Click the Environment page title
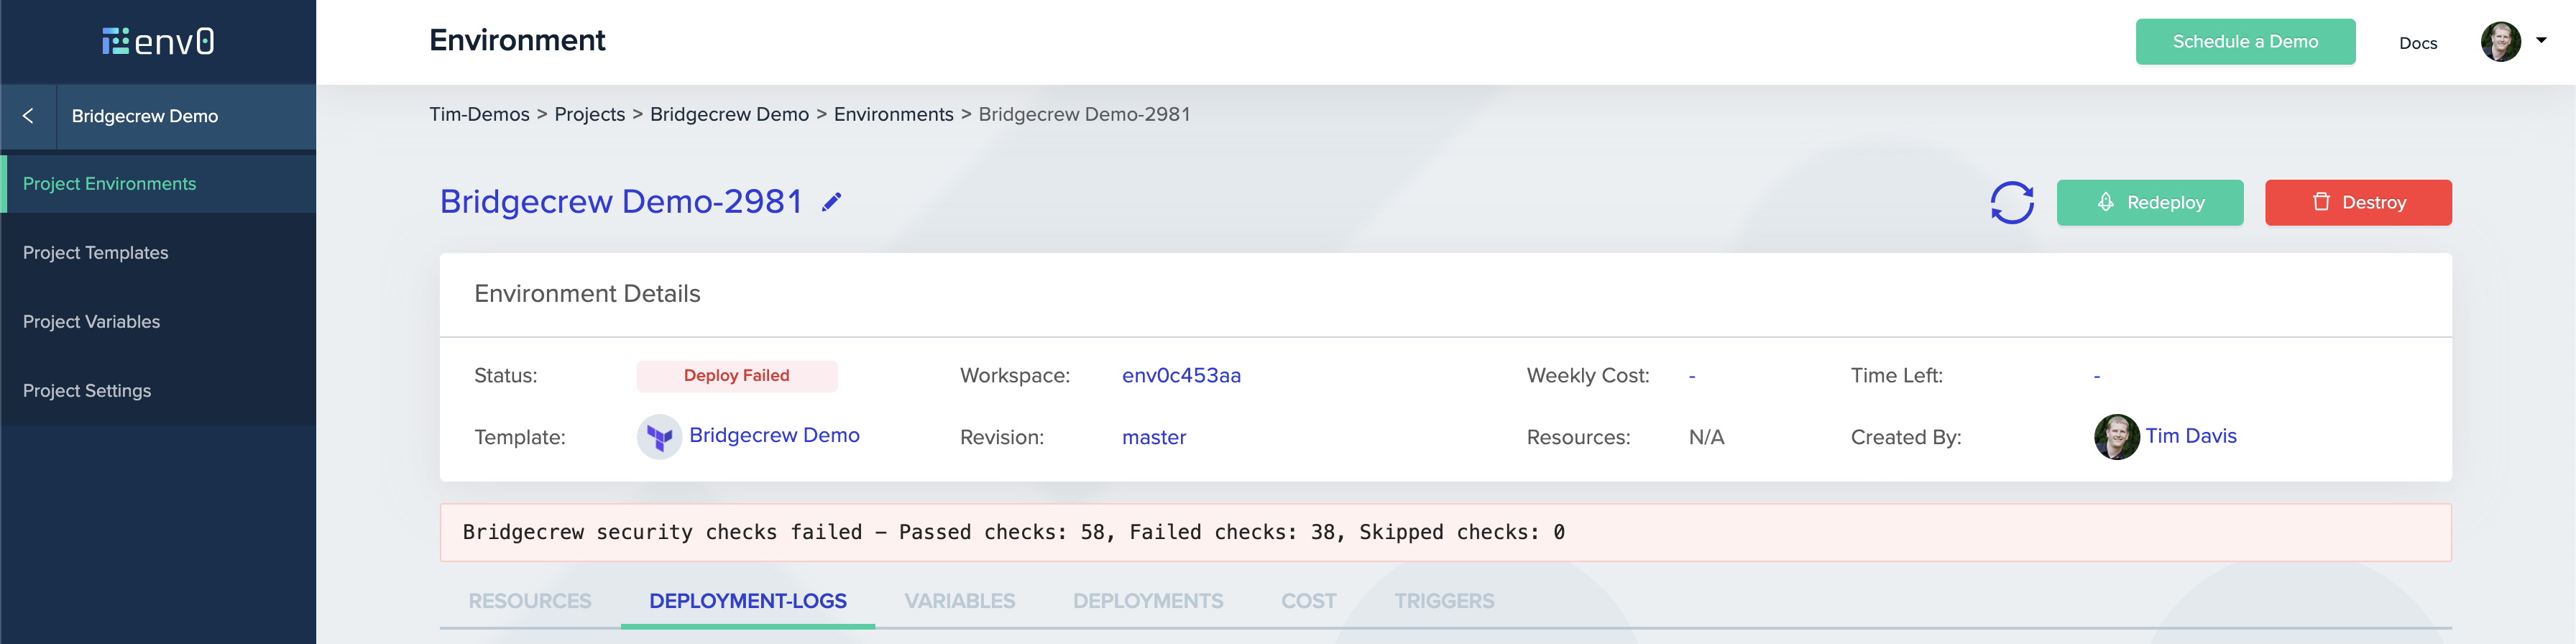This screenshot has width=2576, height=644. pos(517,41)
